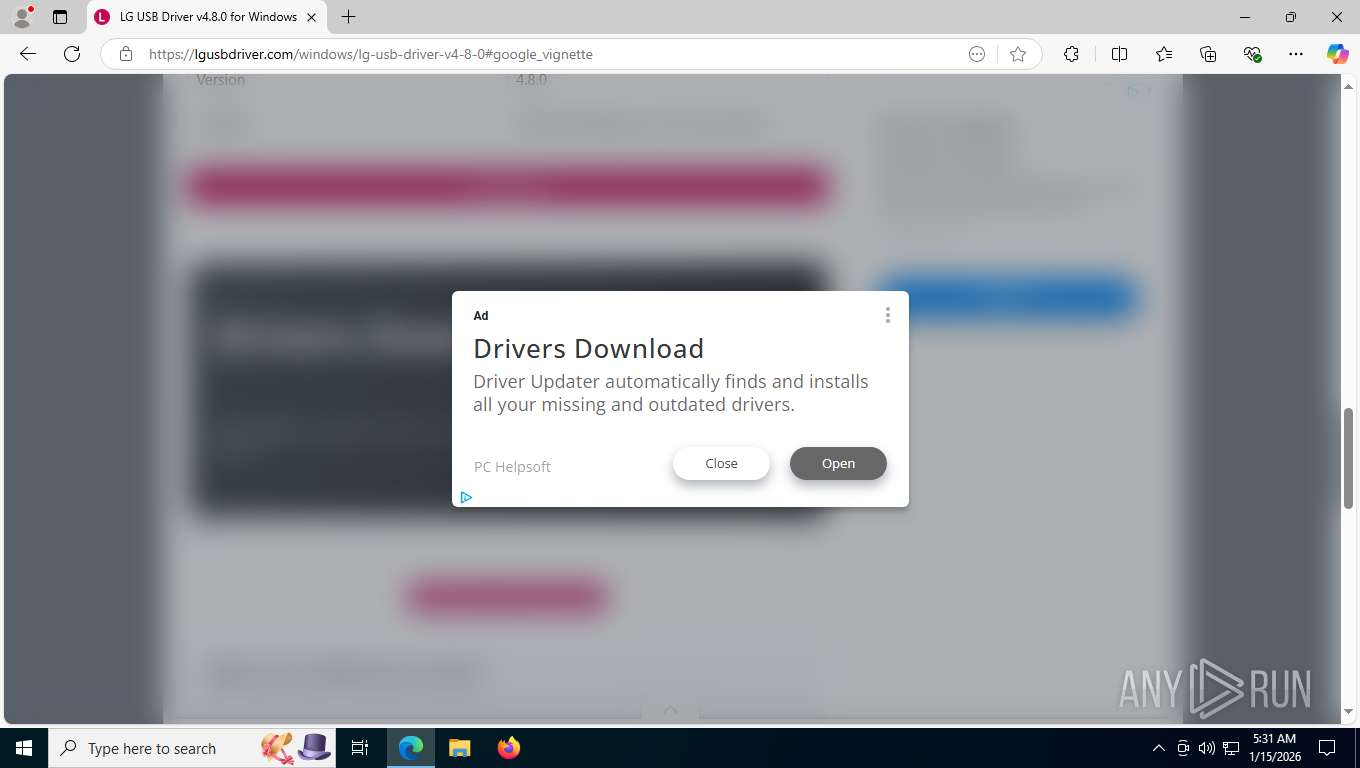Viewport: 1360px width, 768px height.
Task: Open the volume control tray icon
Action: (x=1206, y=748)
